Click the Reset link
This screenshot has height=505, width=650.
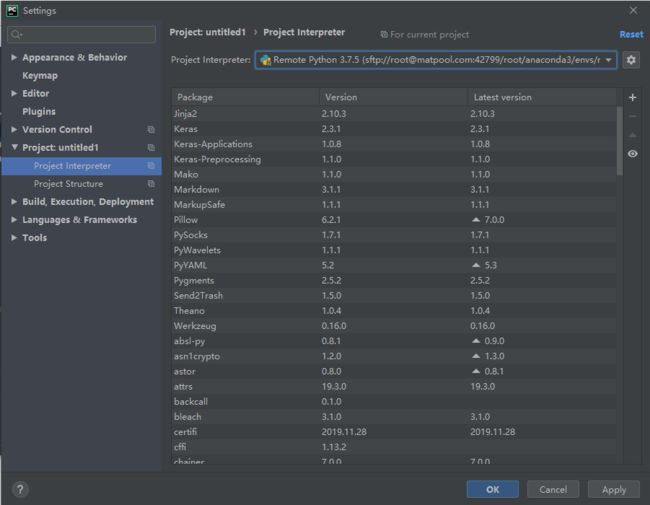631,34
